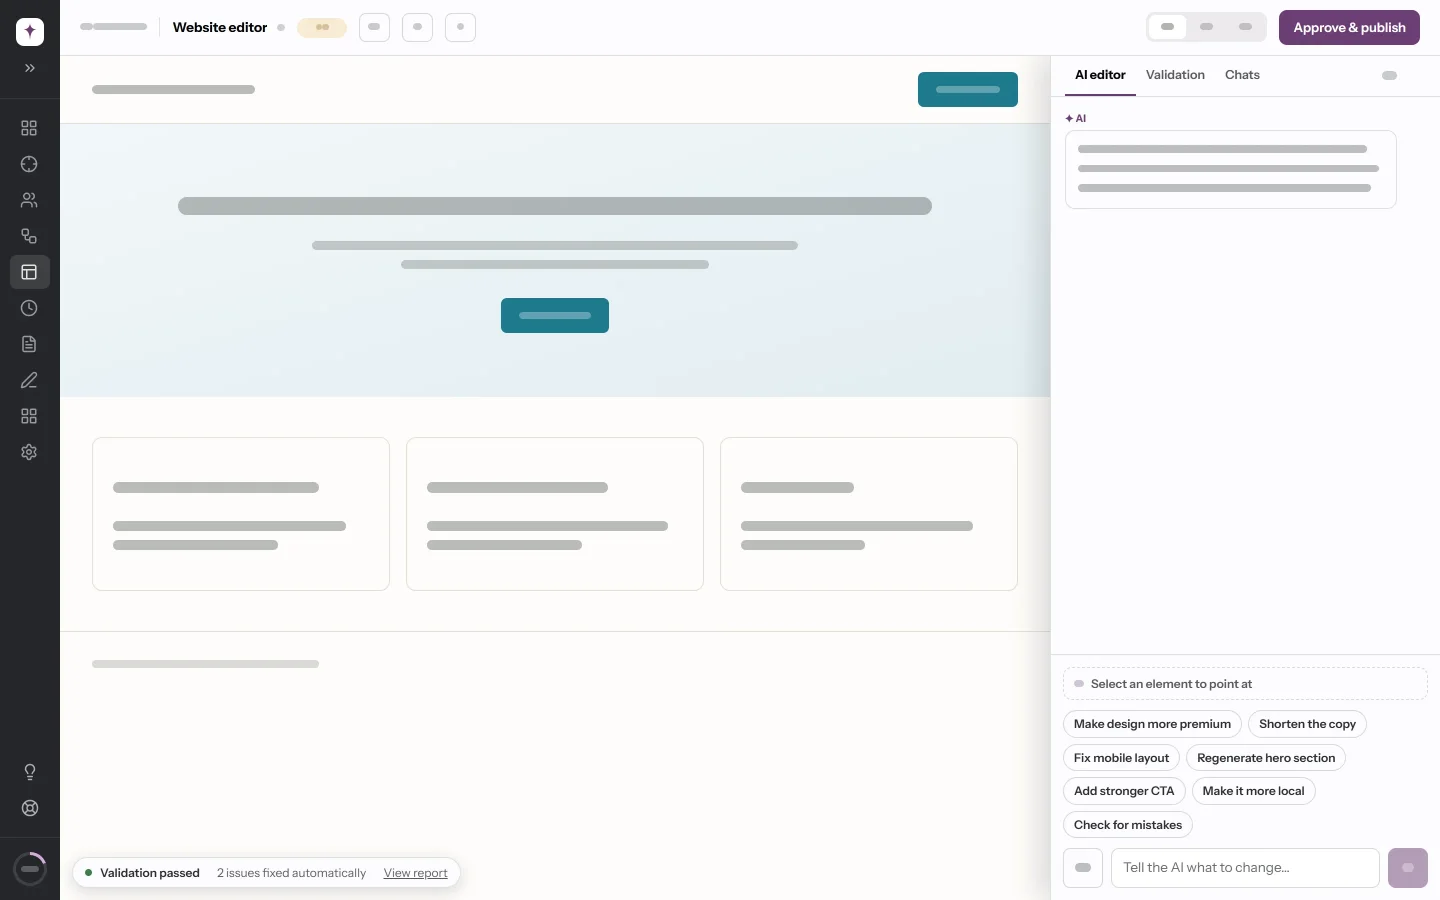Click the purple send button beside prompt field
Screen dimensions: 1440x900
(1408, 868)
